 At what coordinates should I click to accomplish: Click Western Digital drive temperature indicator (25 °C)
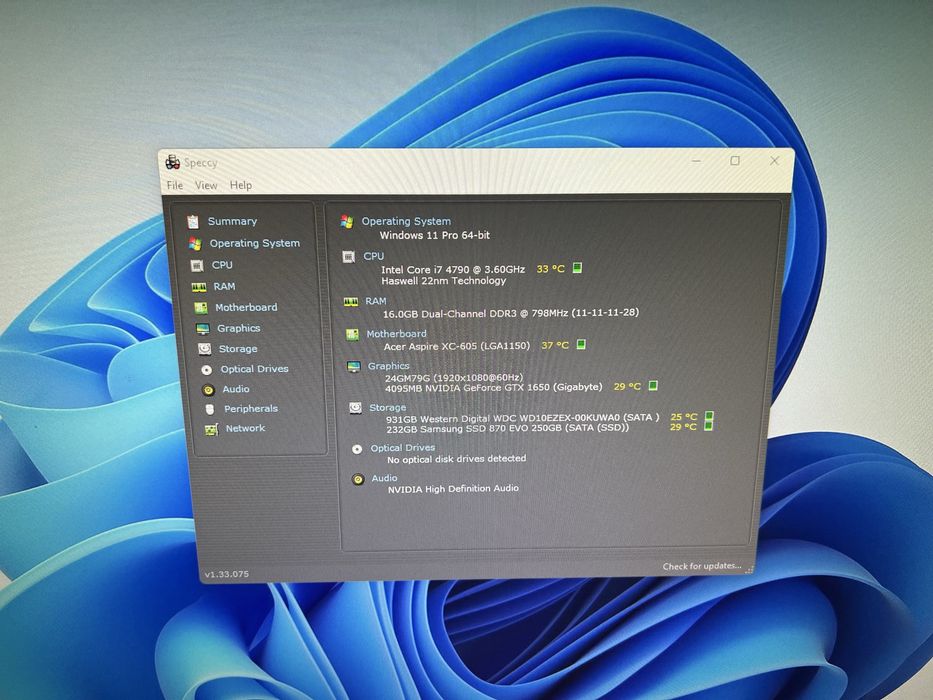click(x=709, y=416)
